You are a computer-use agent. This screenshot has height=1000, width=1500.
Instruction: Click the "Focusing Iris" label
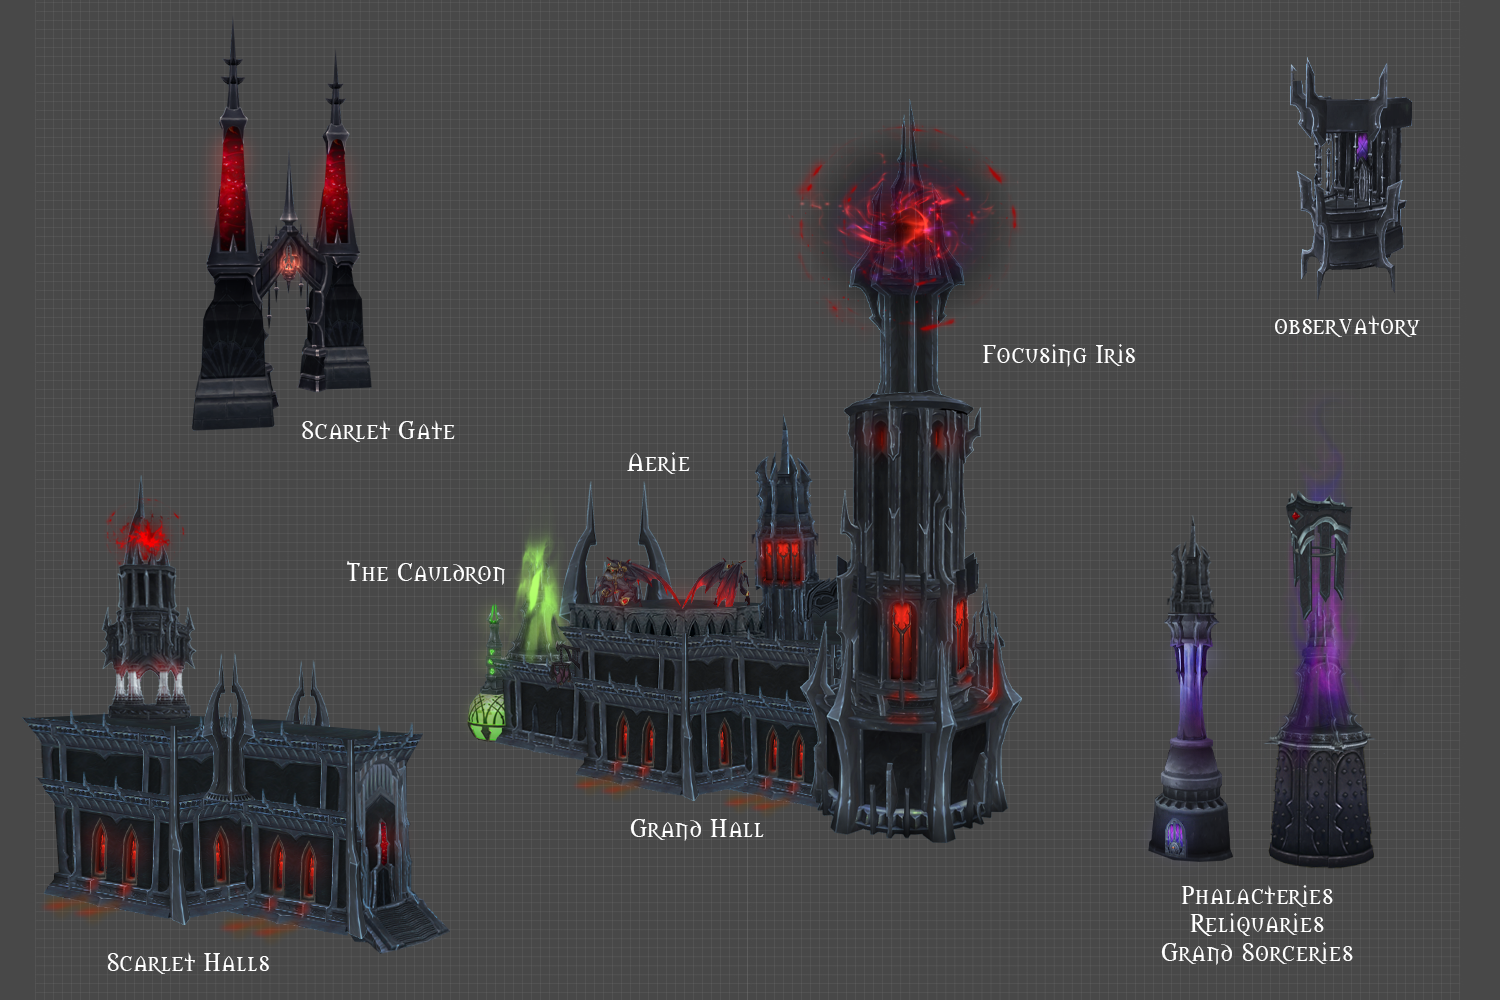click(1059, 355)
